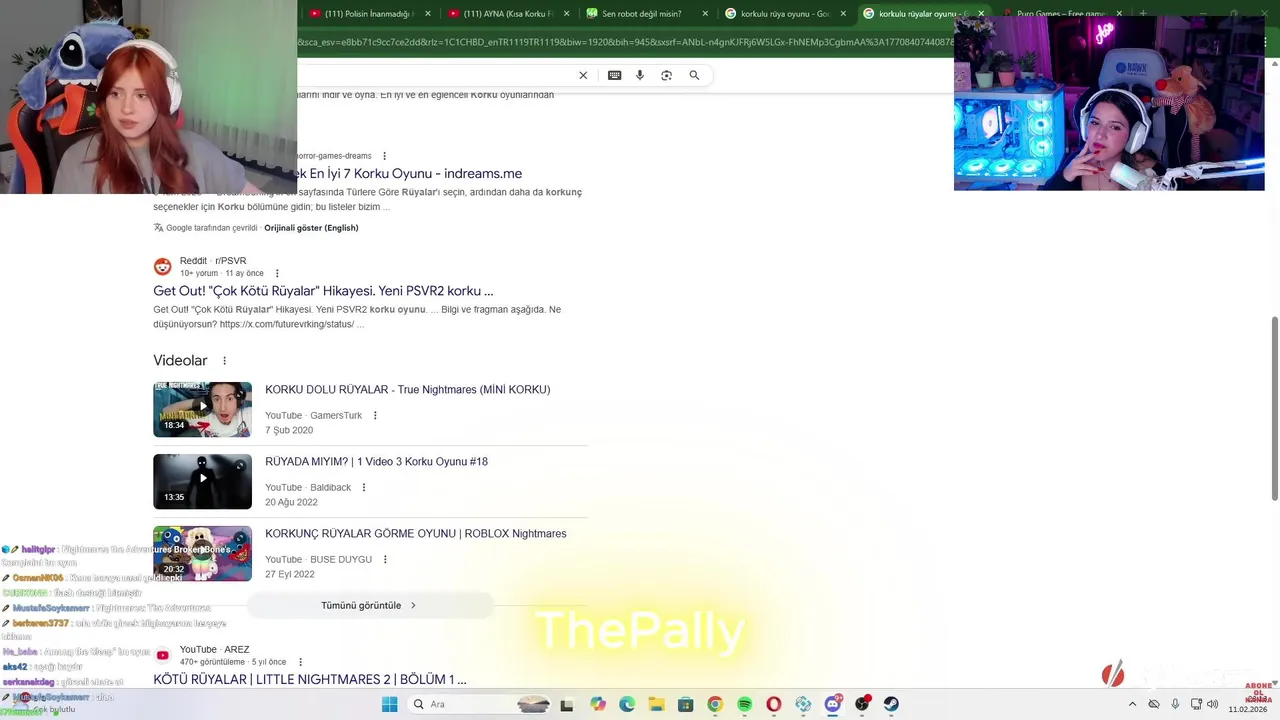Open more options for the indreams.me result
The image size is (1280, 720).
384,156
